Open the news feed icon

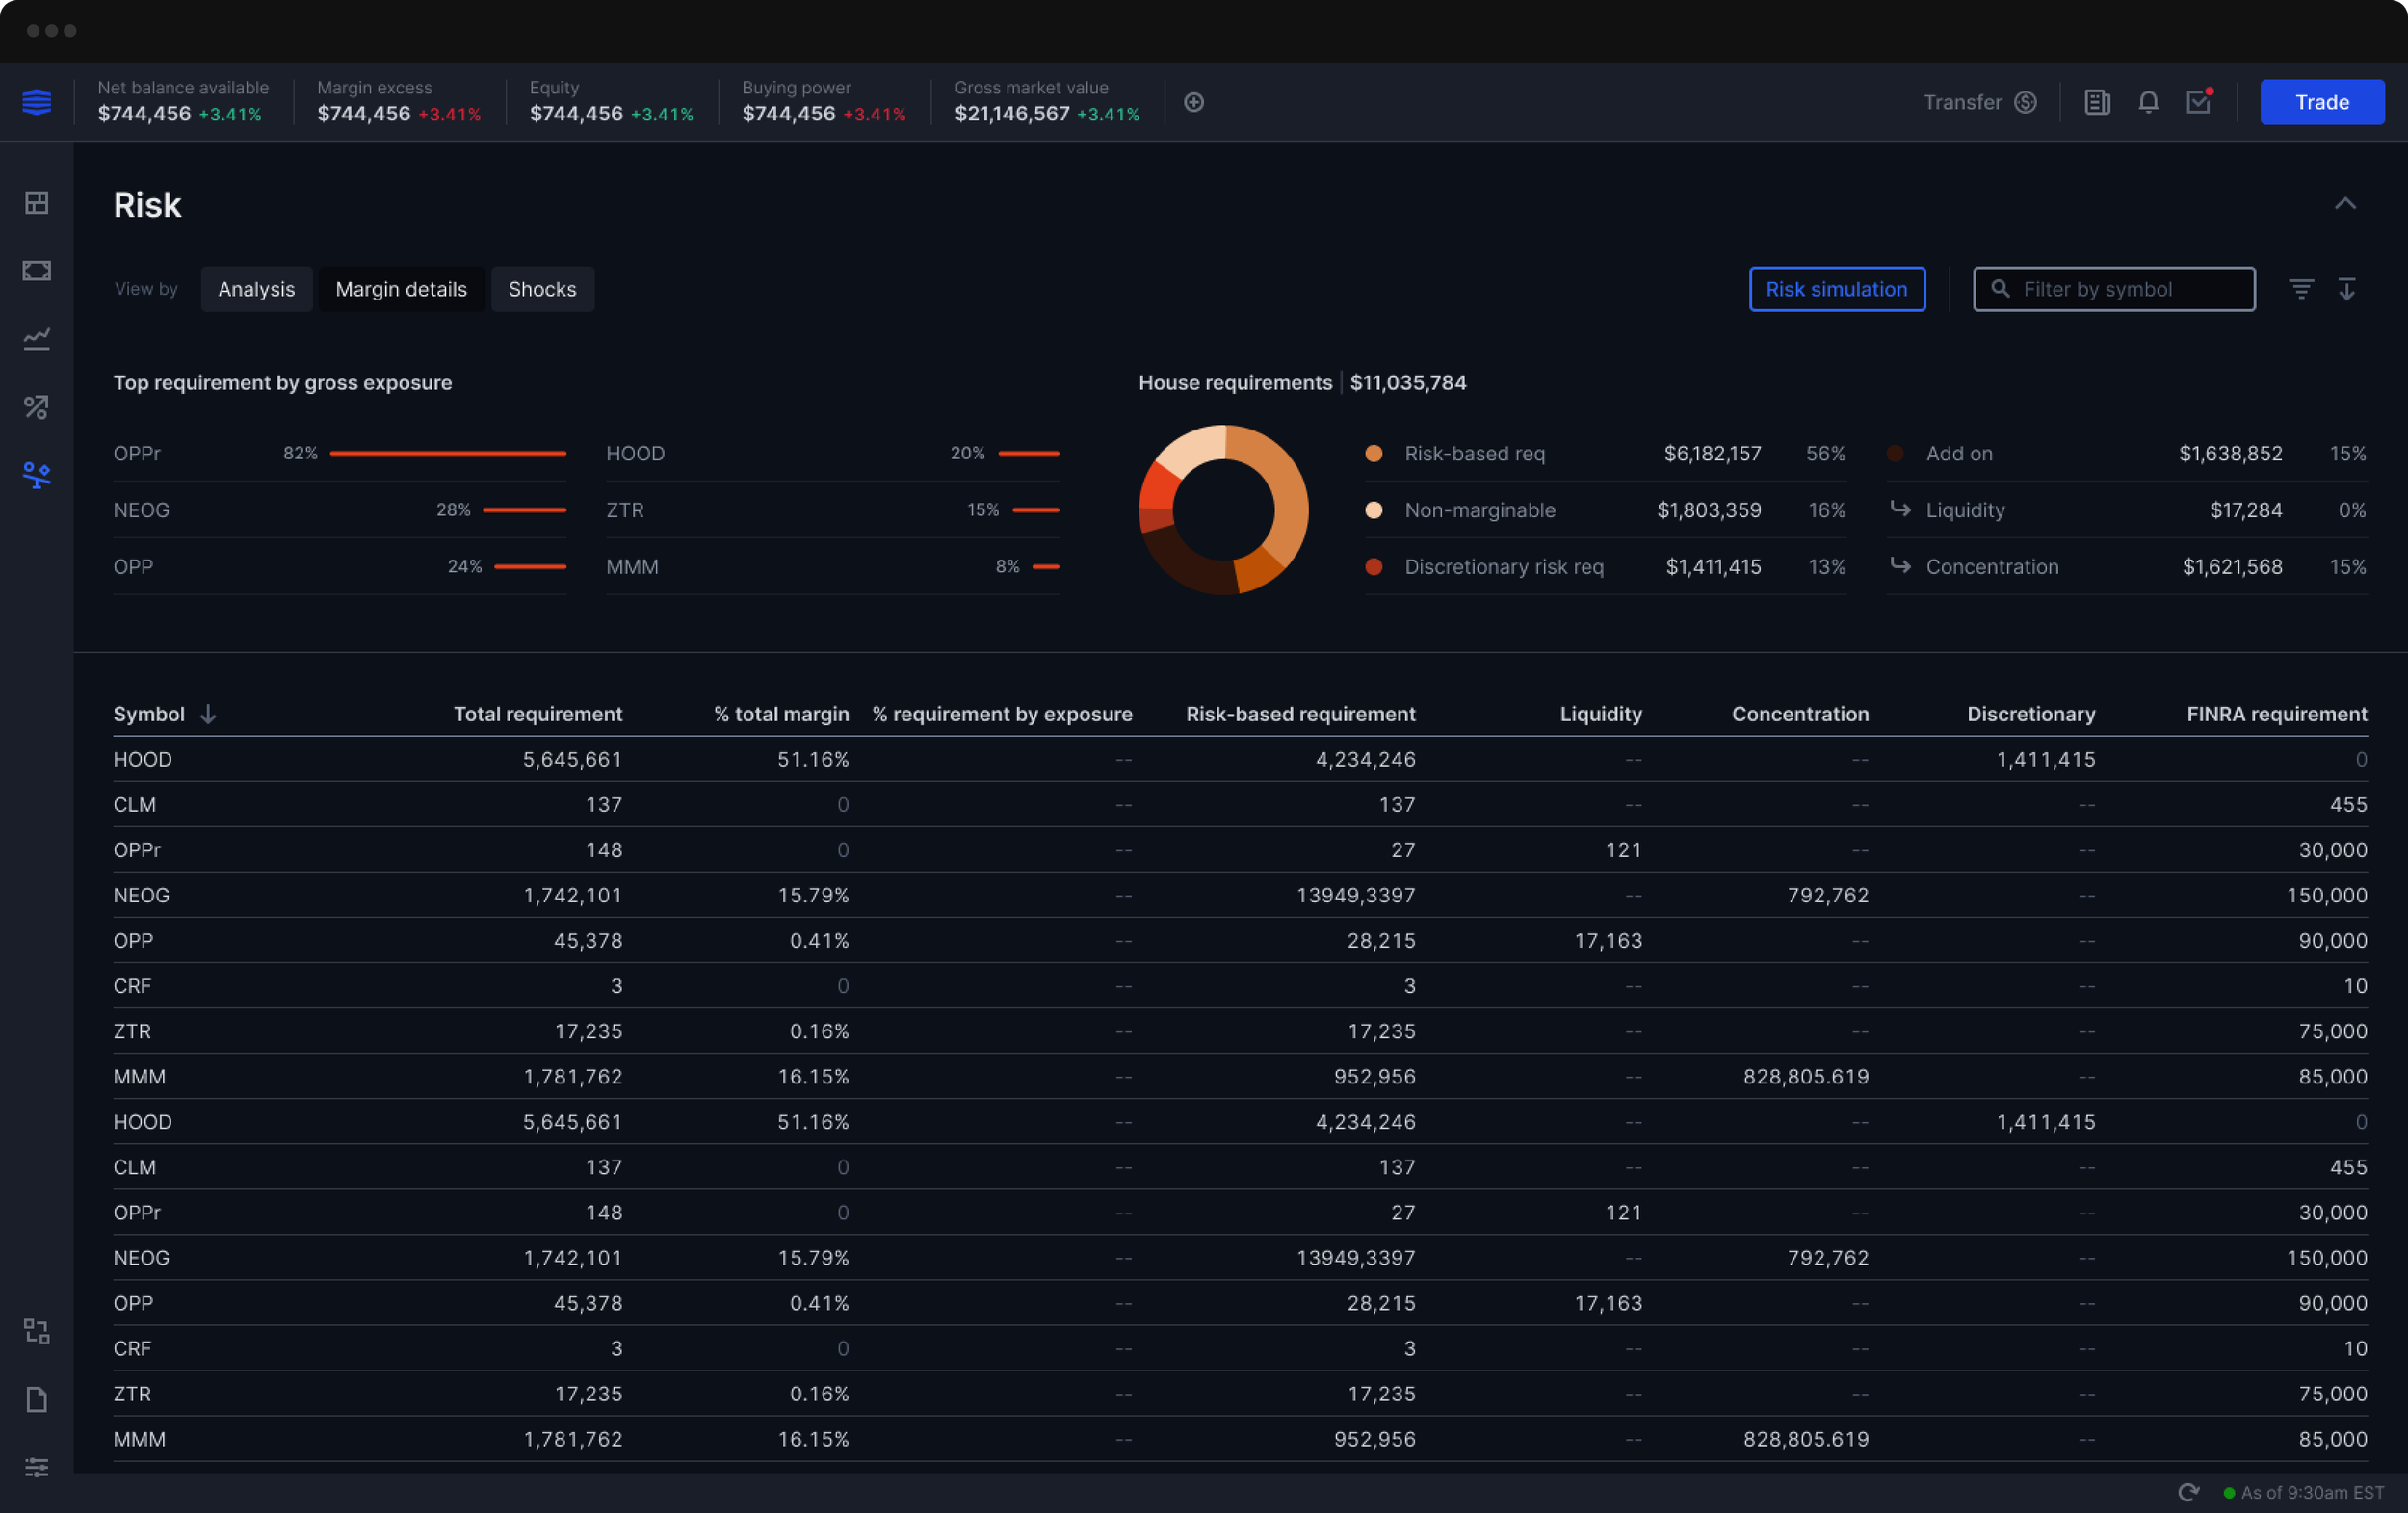click(2097, 102)
